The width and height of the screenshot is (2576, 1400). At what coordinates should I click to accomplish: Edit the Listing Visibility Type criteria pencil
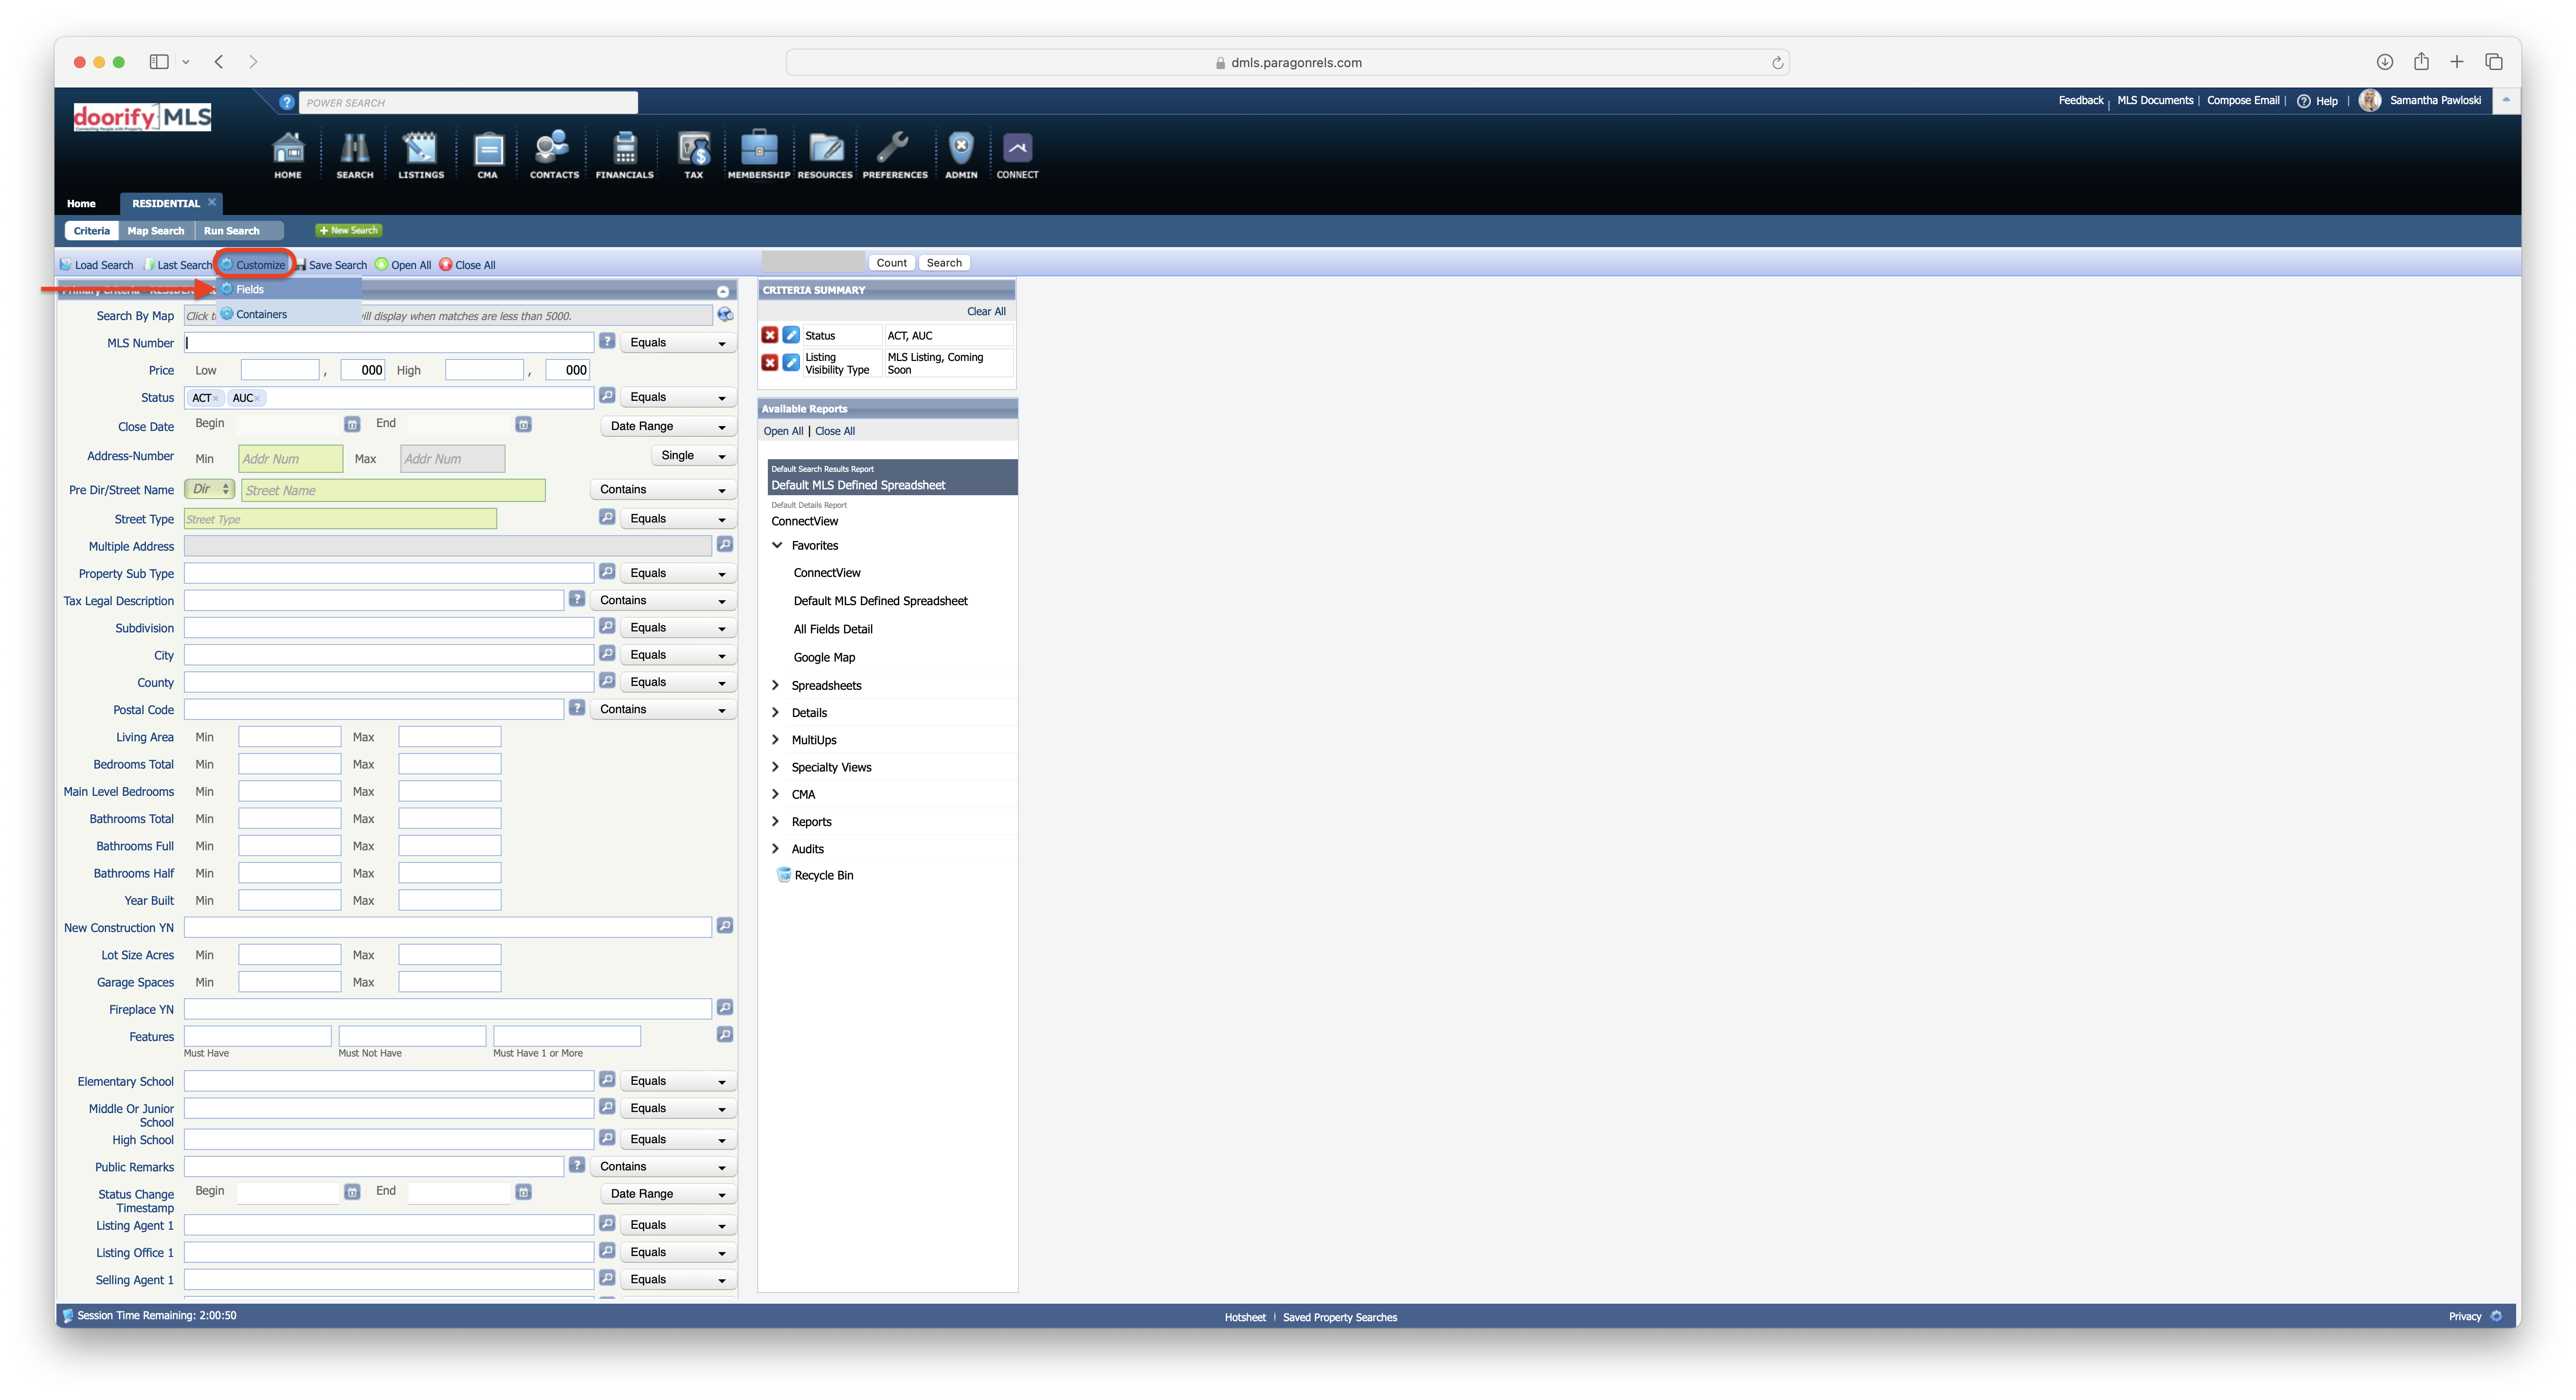pyautogui.click(x=791, y=363)
